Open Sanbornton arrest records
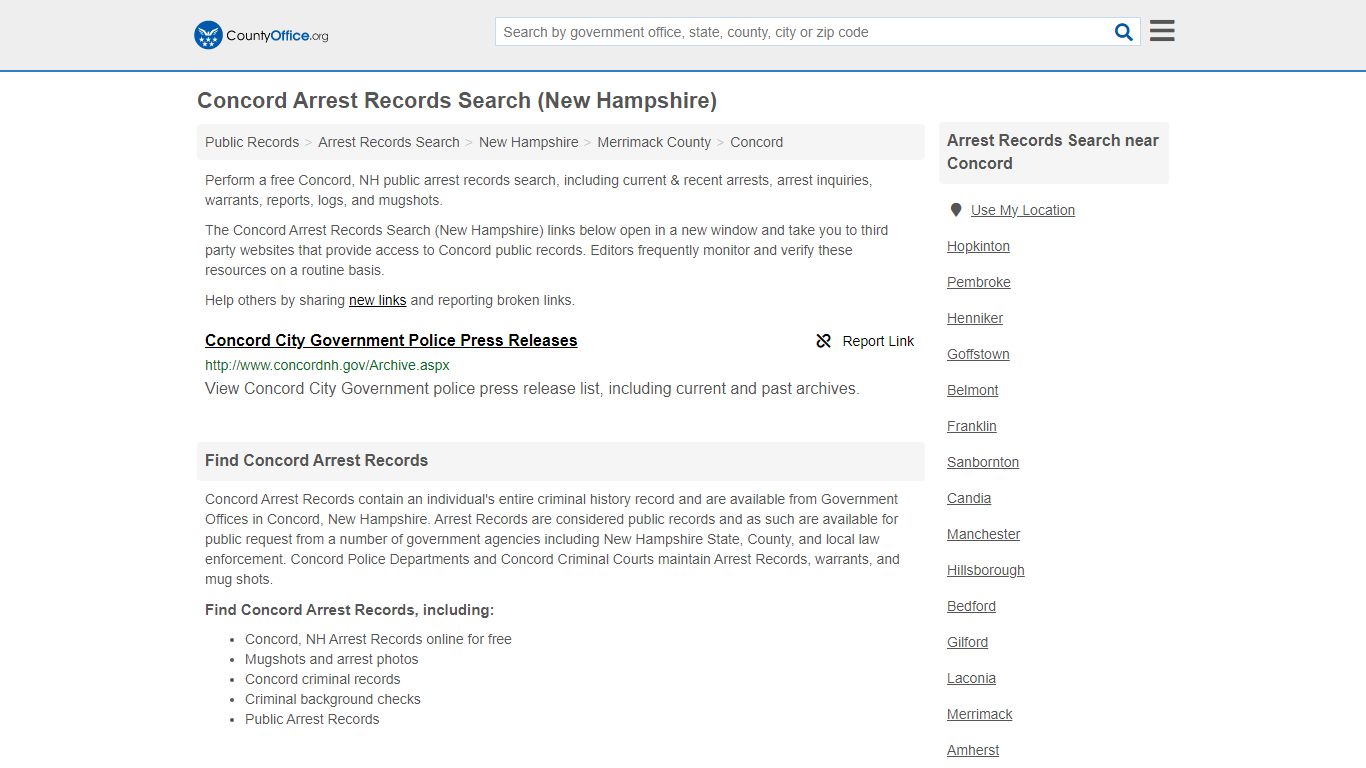The width and height of the screenshot is (1366, 768). (x=983, y=462)
